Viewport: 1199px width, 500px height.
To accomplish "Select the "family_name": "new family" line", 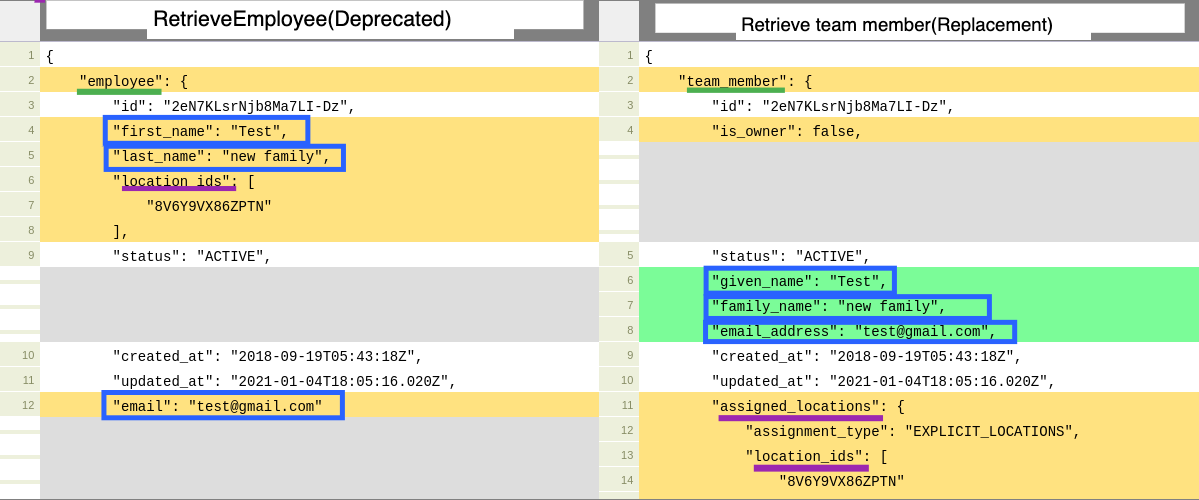I will click(829, 307).
